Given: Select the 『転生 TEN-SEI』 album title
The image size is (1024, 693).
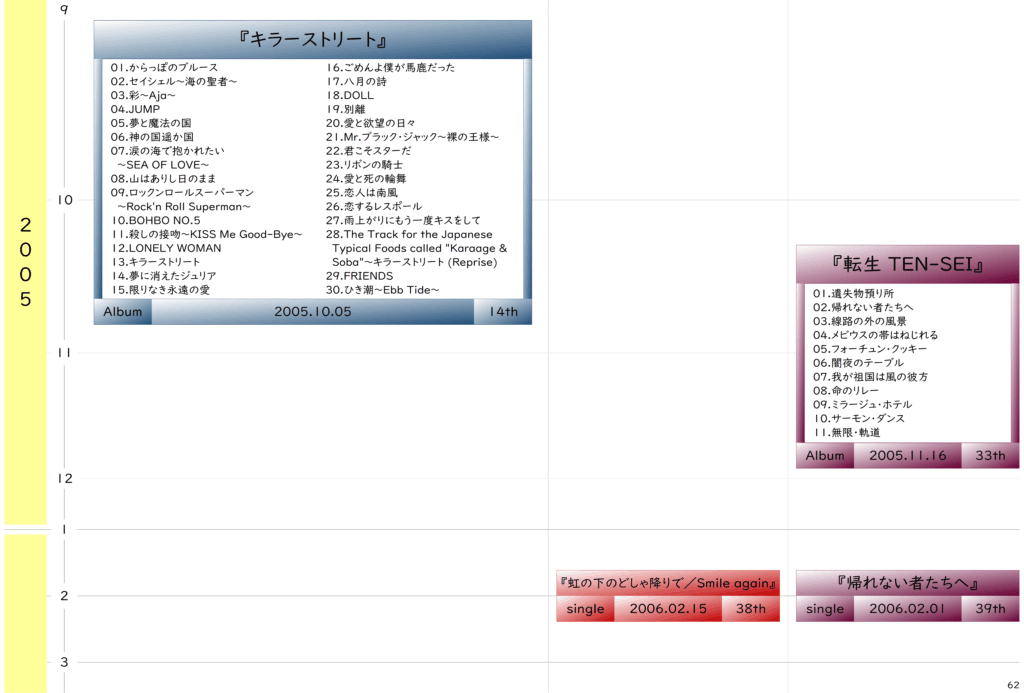Looking at the screenshot, I should pos(907,264).
